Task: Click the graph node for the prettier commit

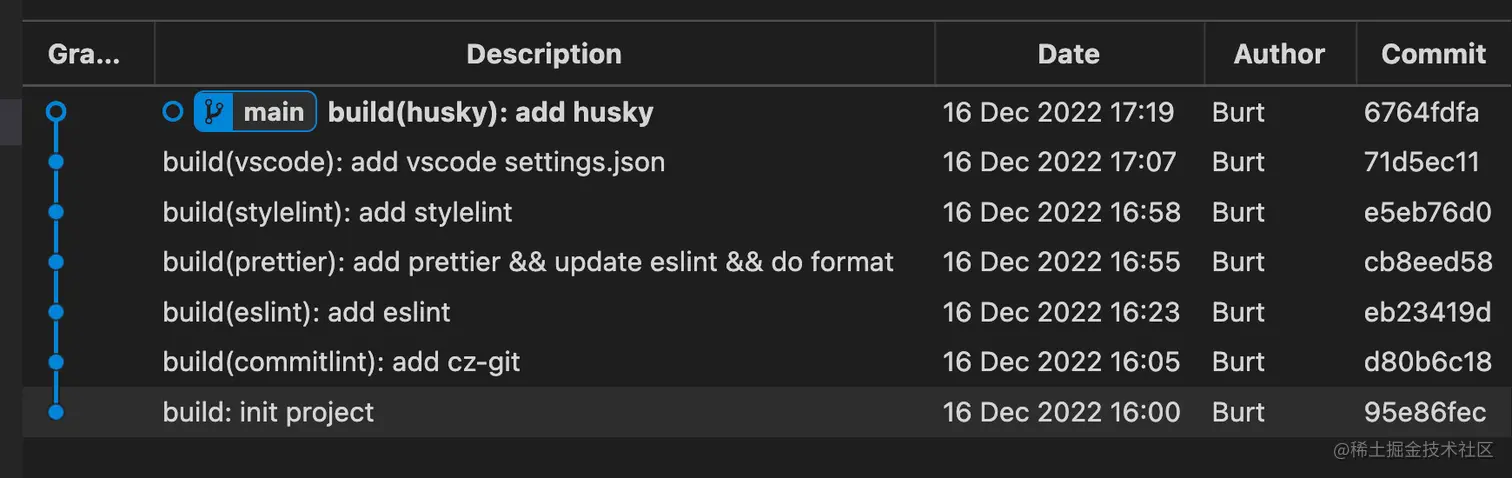Action: [56, 262]
